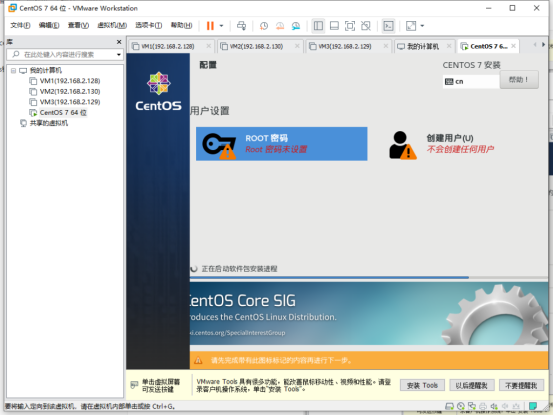Click the 安装 Tools button

pos(422,385)
